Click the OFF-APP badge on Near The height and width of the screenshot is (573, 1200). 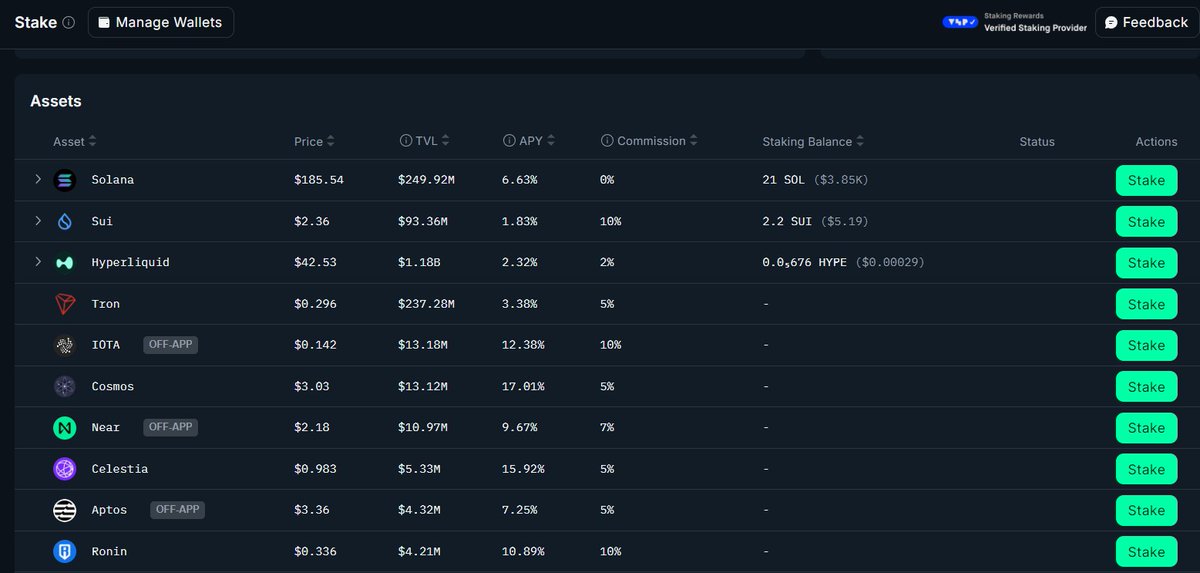[x=170, y=427]
